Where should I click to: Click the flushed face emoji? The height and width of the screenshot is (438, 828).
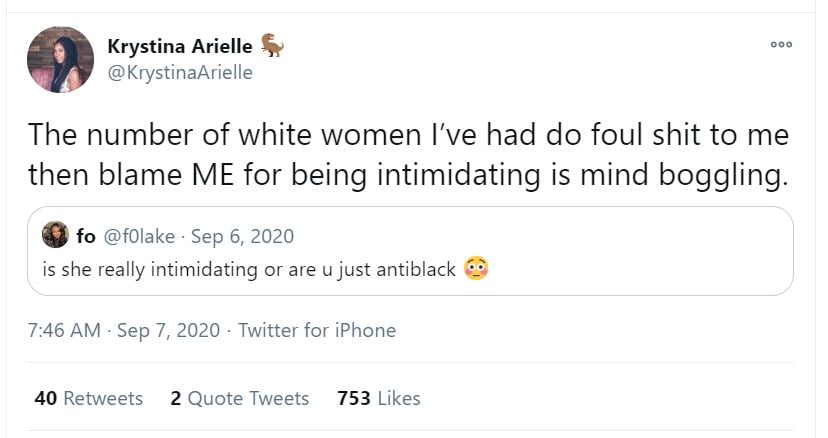(x=476, y=270)
